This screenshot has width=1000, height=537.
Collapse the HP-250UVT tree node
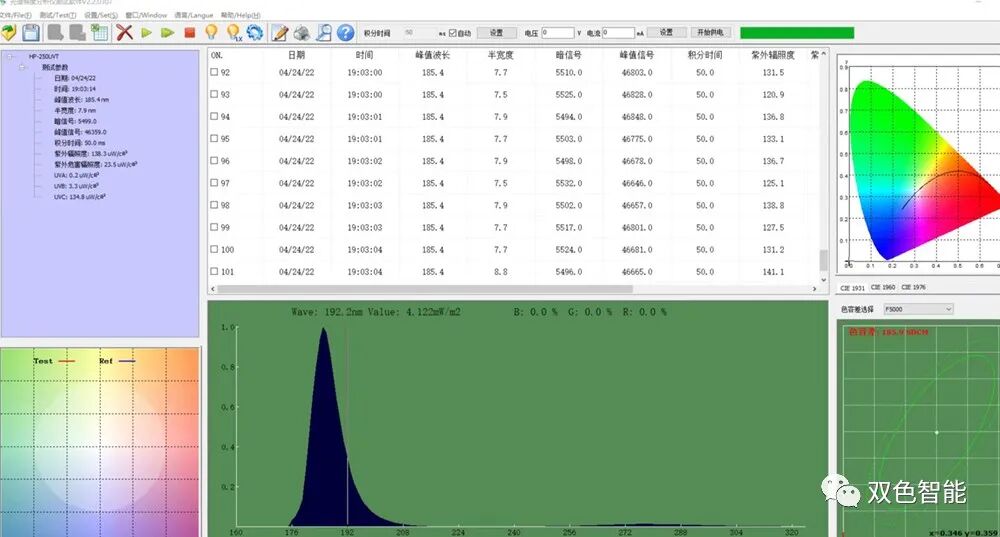click(x=10, y=57)
